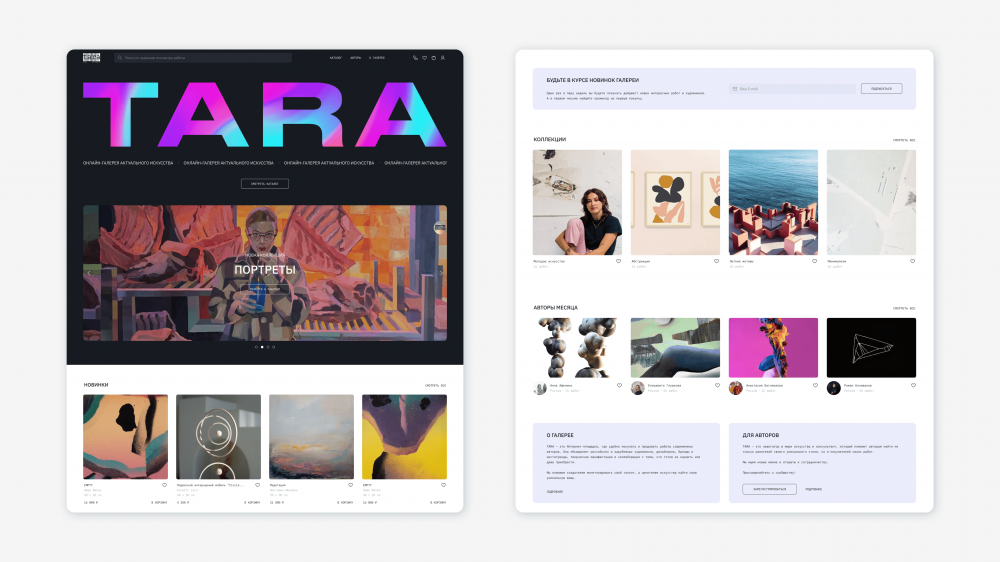Image resolution: width=1000 pixels, height=562 pixels.
Task: Open the Каталог menu item
Action: [x=335, y=58]
